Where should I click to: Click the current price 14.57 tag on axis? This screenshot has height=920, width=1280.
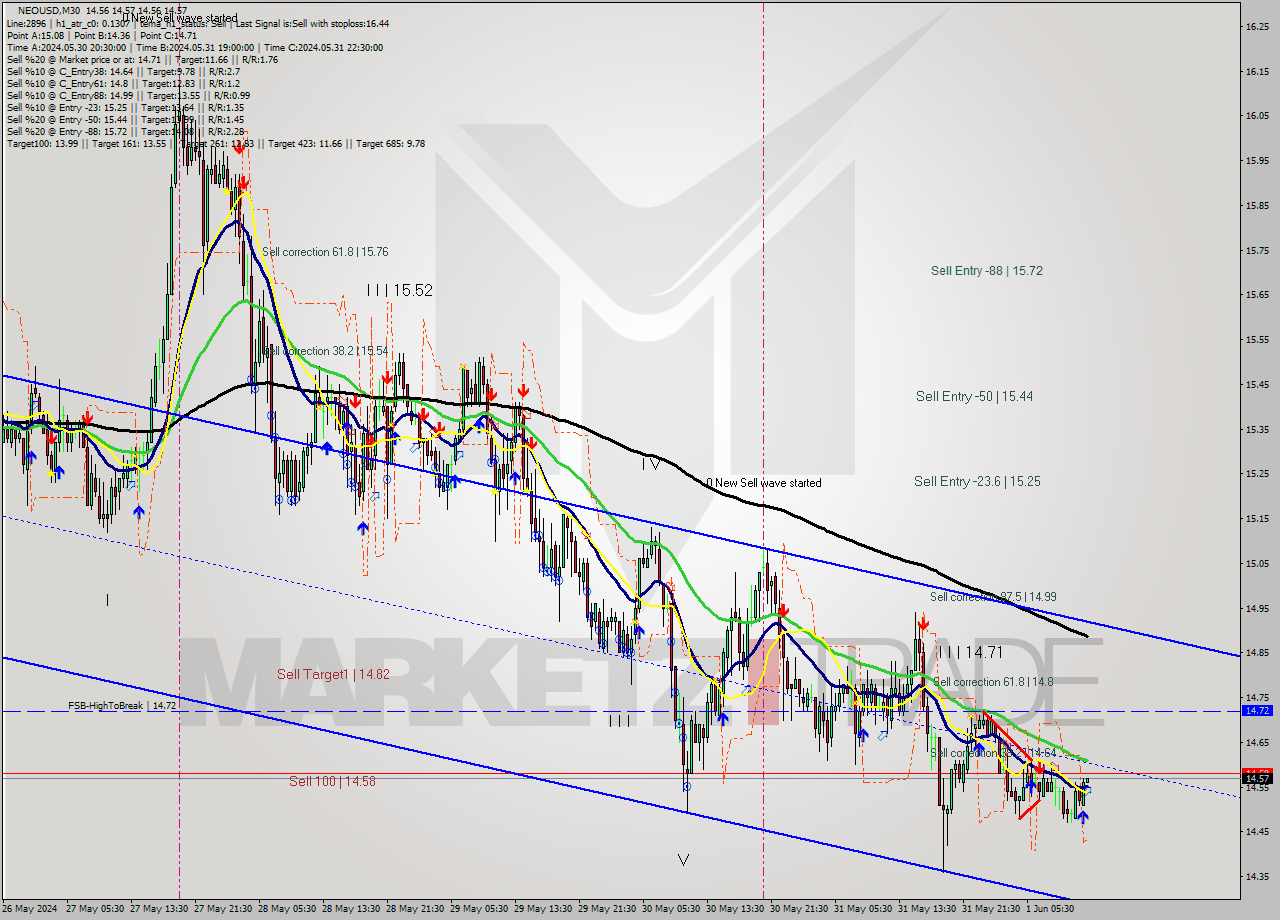[1256, 778]
